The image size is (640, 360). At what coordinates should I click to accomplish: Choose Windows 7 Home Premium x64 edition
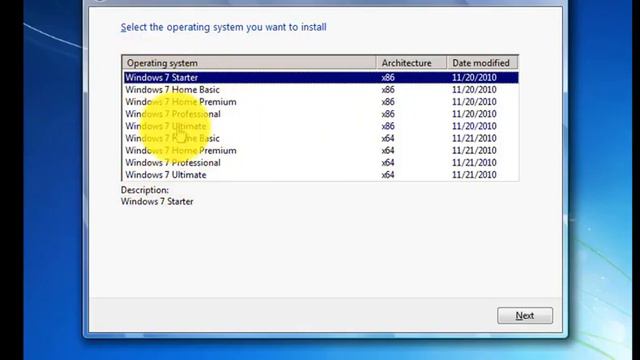321,151
